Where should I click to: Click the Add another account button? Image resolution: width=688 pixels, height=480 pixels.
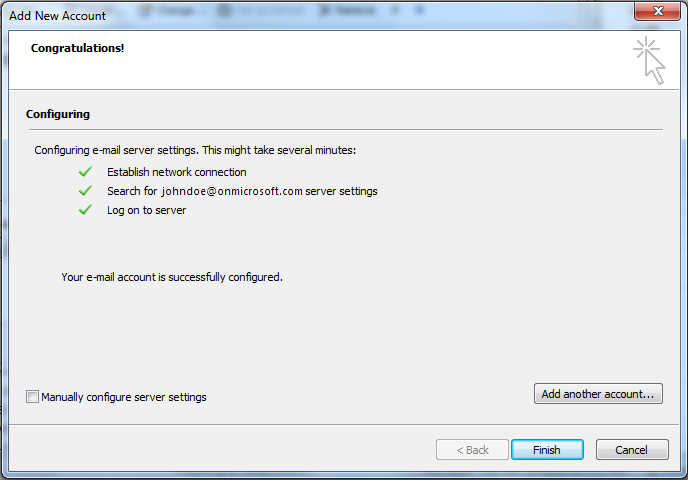click(598, 394)
